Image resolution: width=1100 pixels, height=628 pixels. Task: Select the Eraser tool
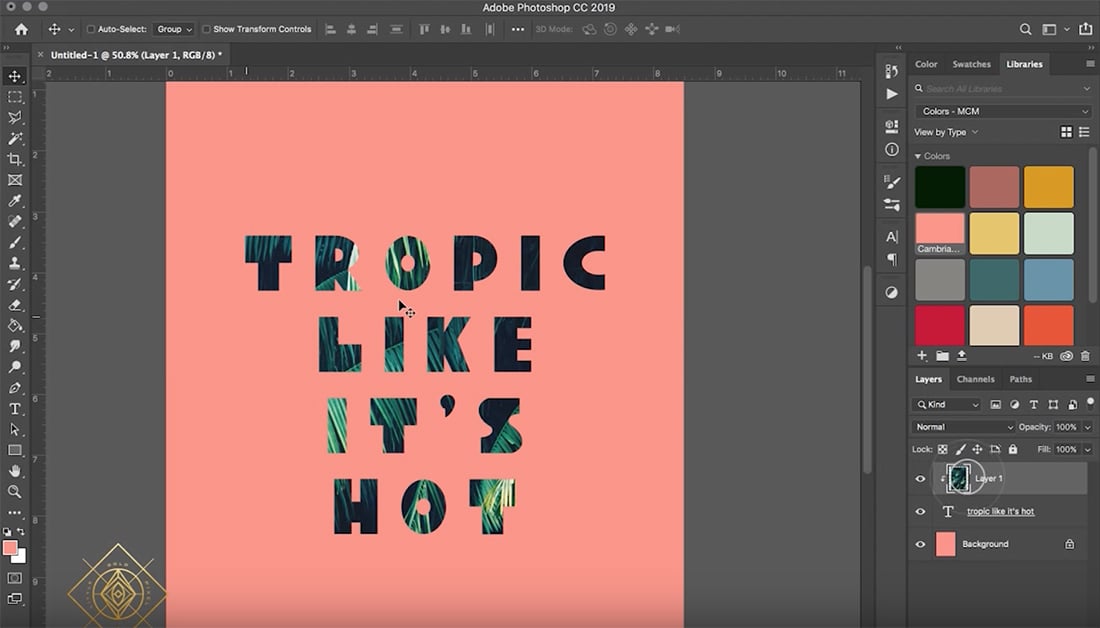[15, 305]
